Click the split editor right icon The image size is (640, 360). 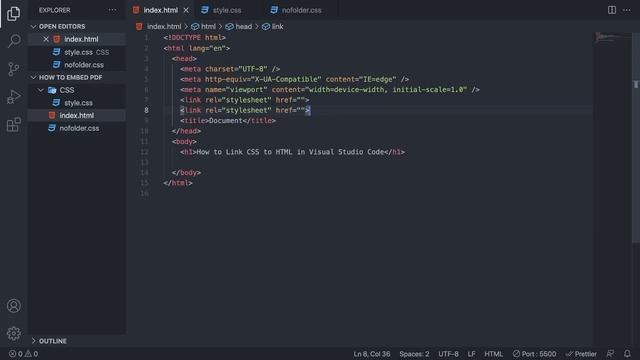(611, 10)
